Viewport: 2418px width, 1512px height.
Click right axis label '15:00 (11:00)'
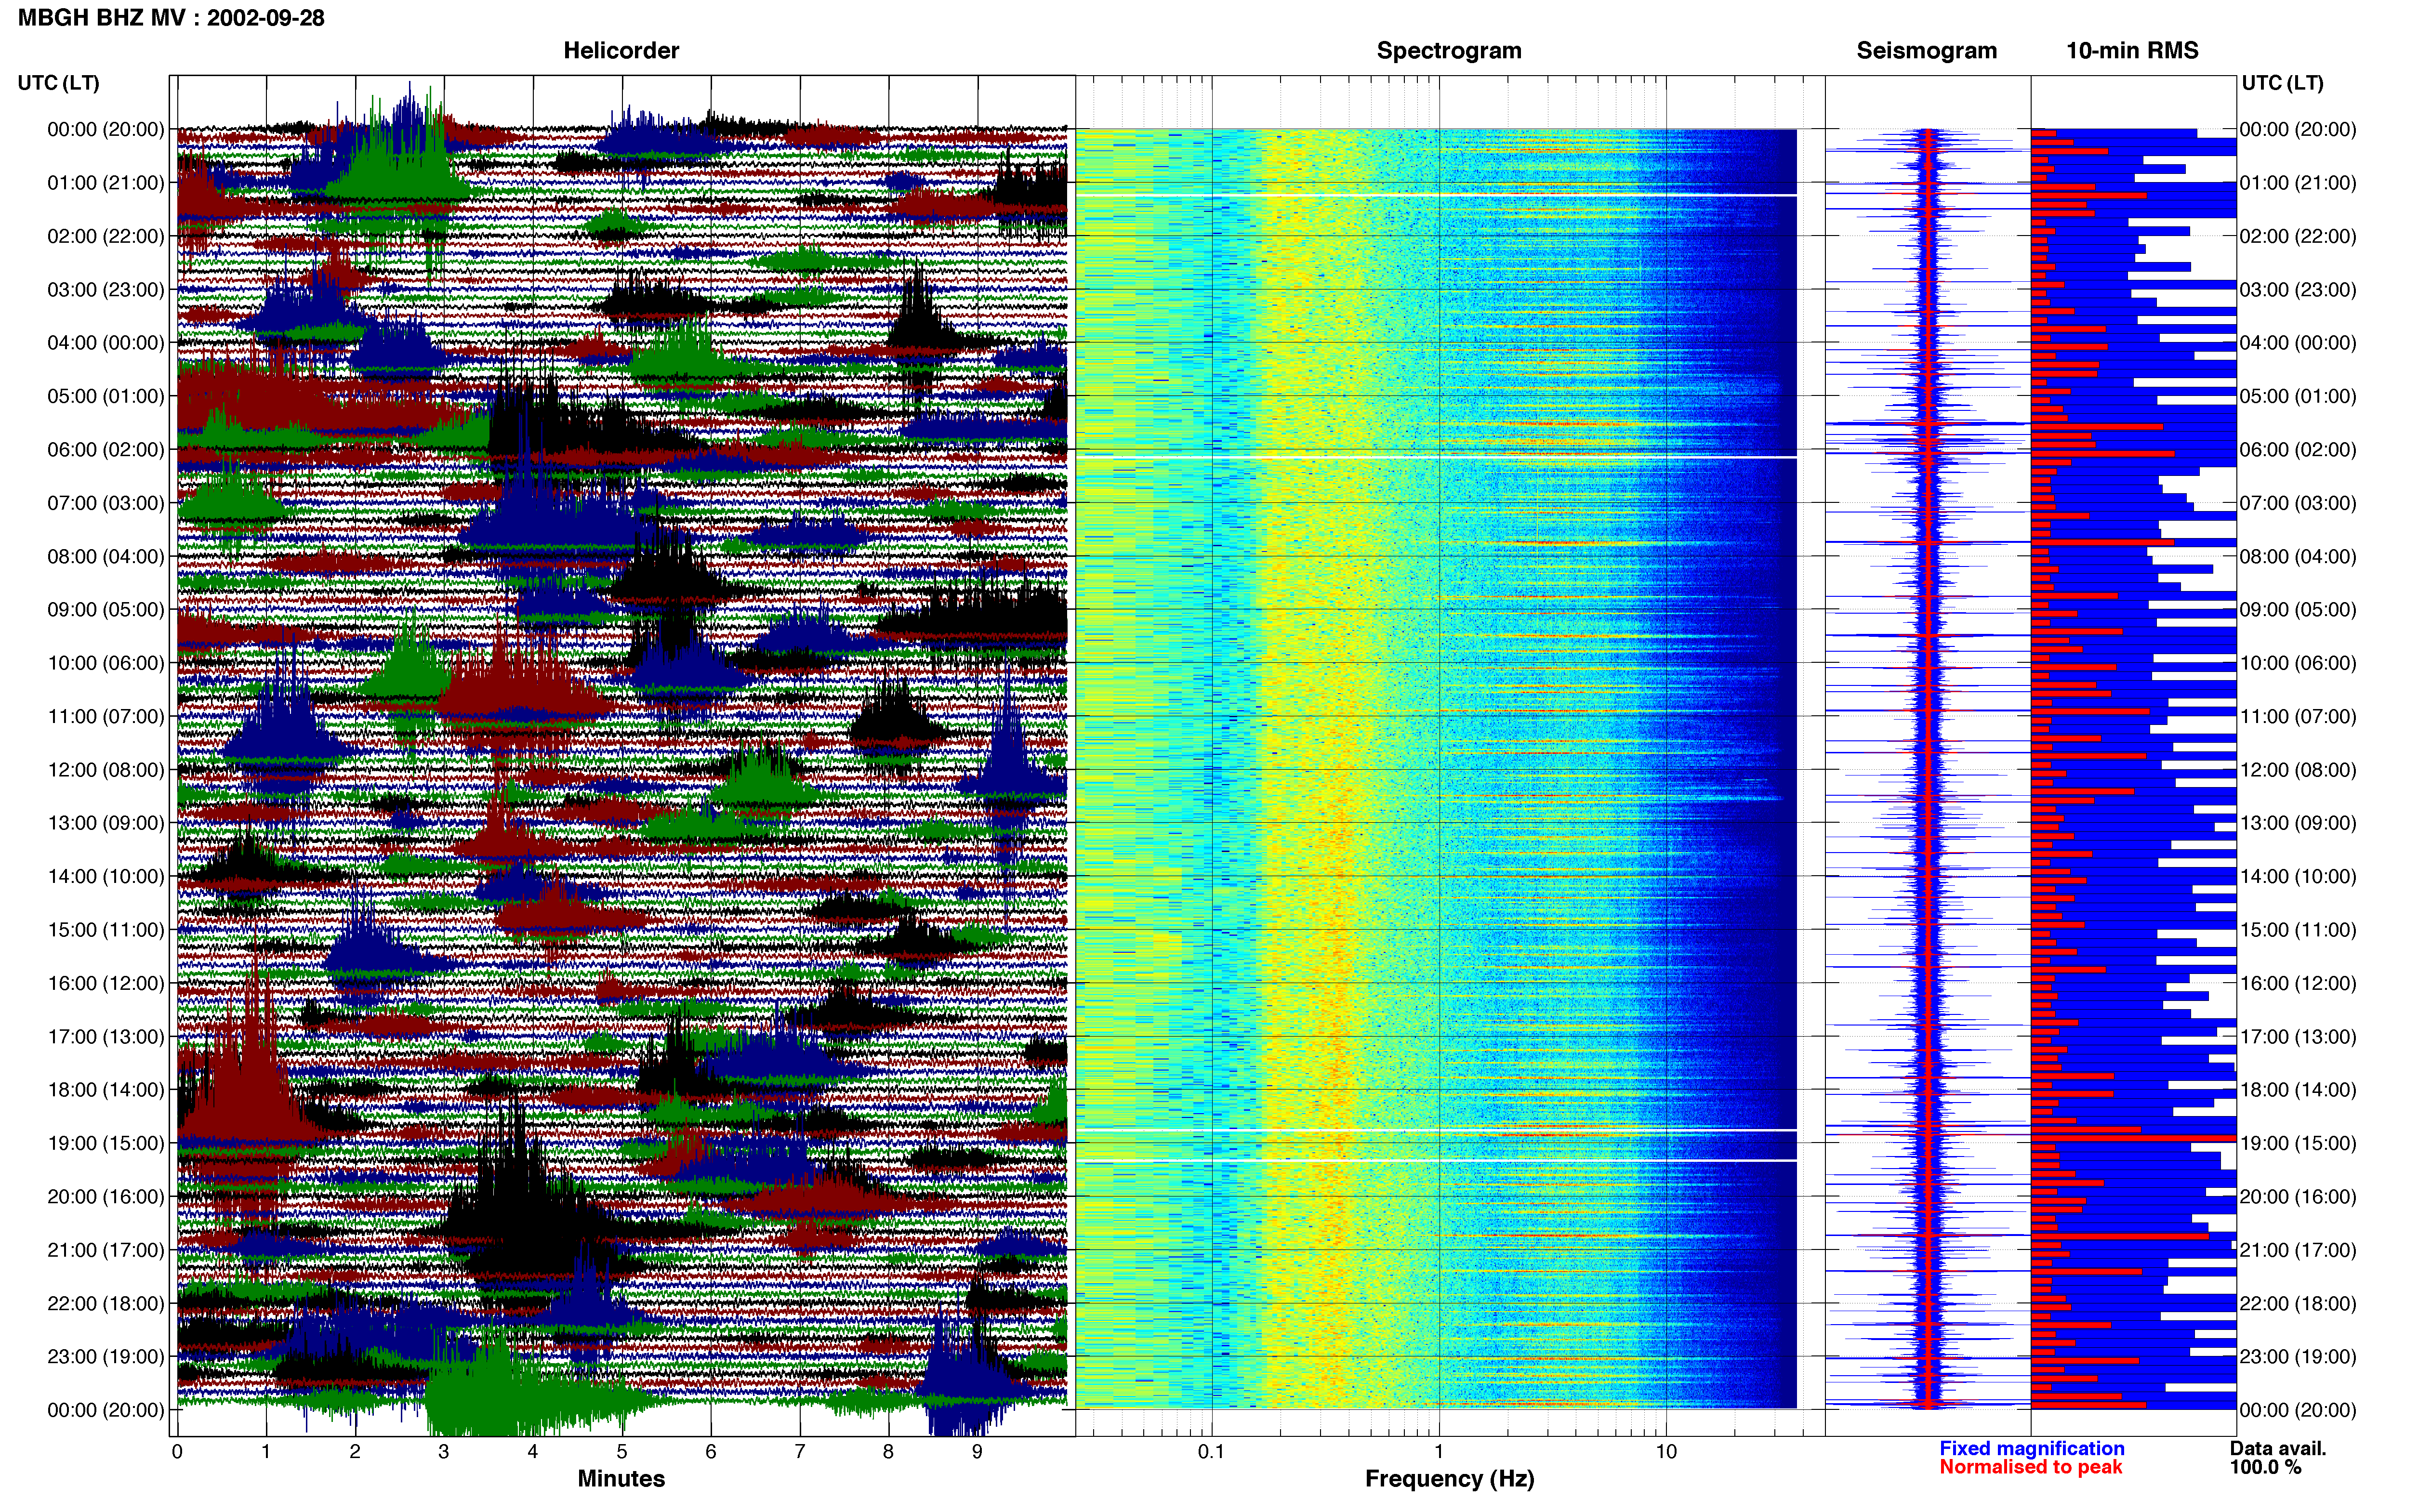2298,930
